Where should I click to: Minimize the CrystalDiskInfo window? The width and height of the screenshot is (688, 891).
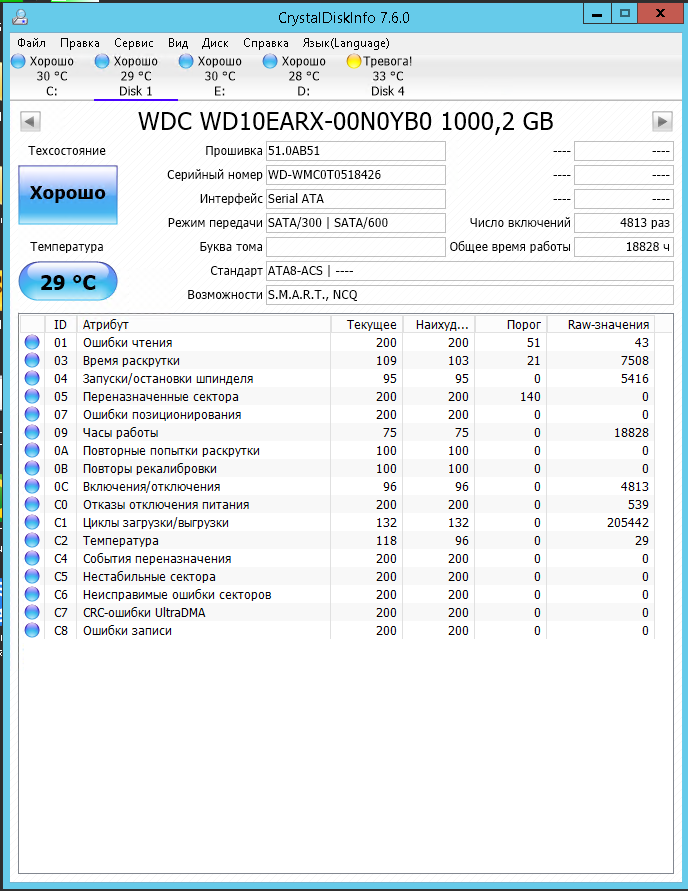pyautogui.click(x=597, y=14)
